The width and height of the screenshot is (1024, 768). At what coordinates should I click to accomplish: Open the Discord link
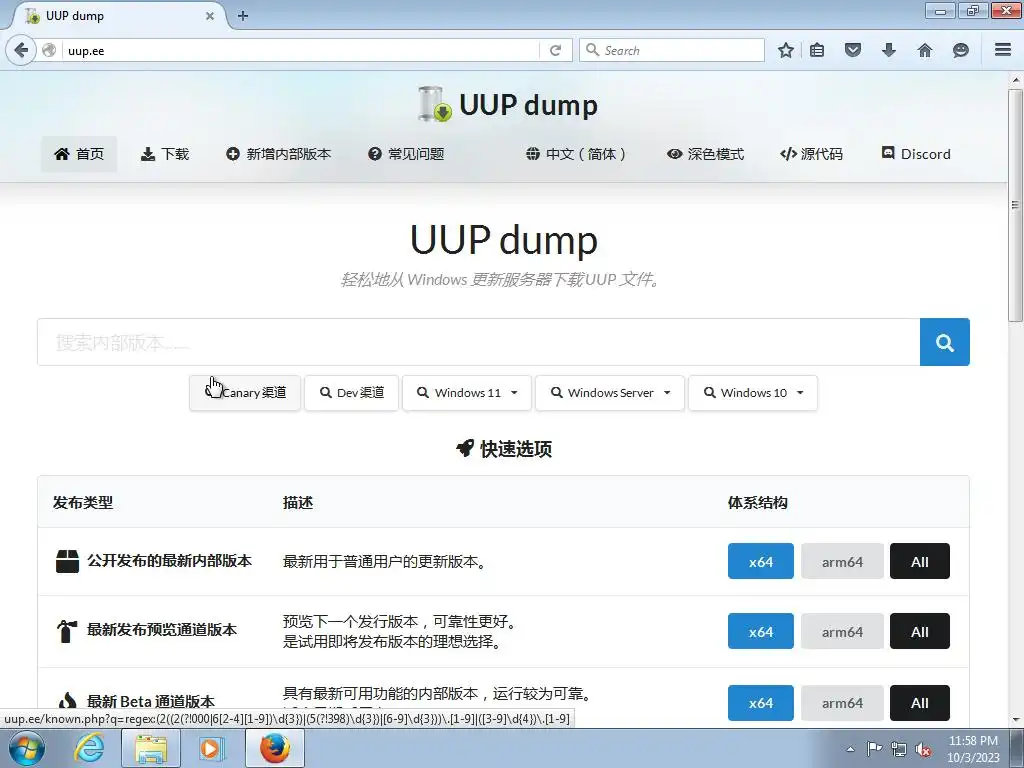[916, 154]
